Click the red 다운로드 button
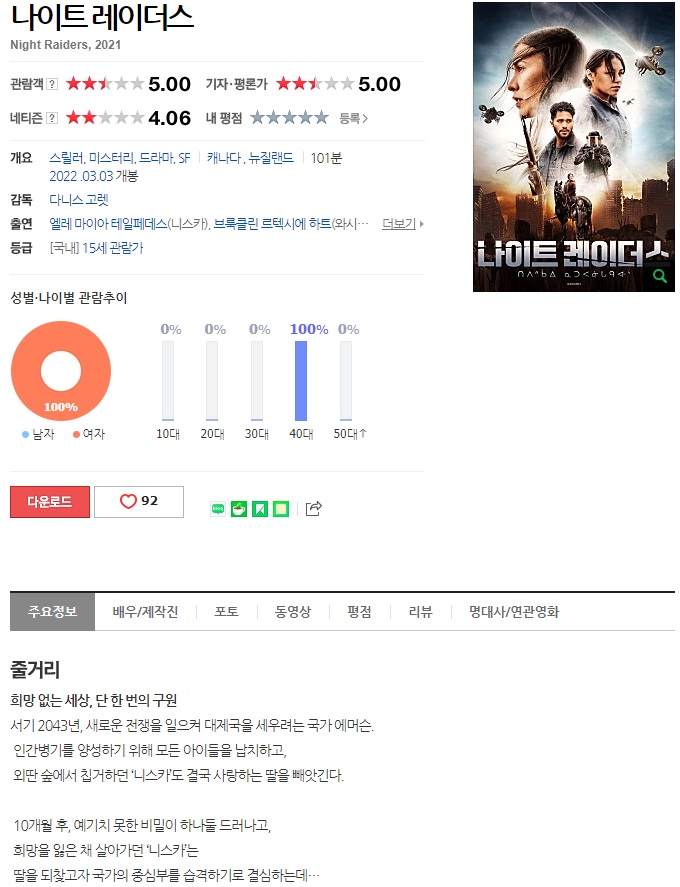 50,502
